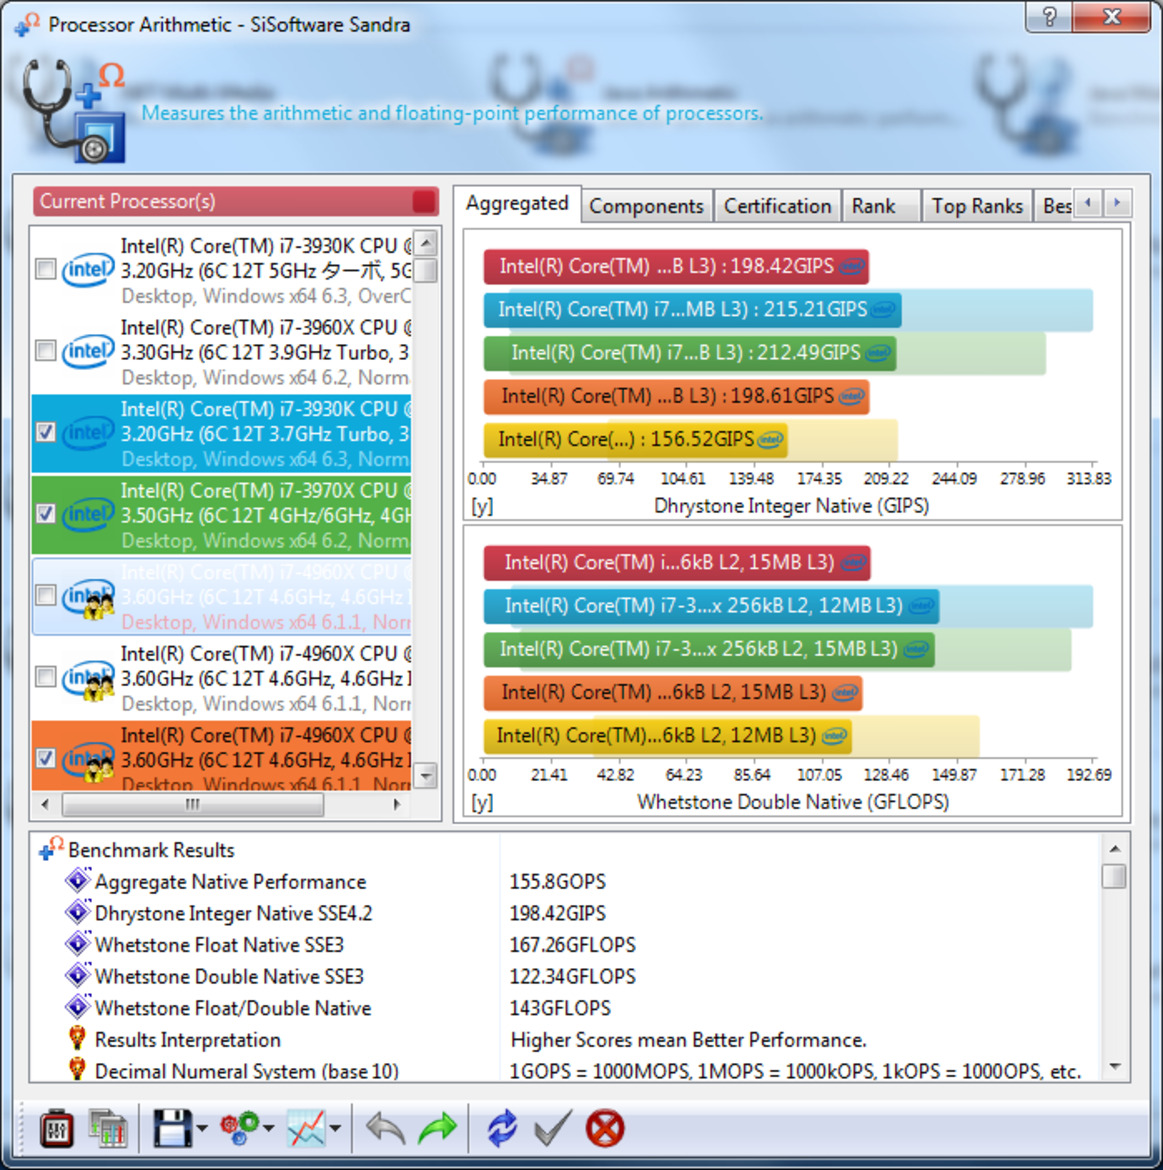This screenshot has height=1170, width=1163.
Task: Open the Components tab
Action: (646, 206)
